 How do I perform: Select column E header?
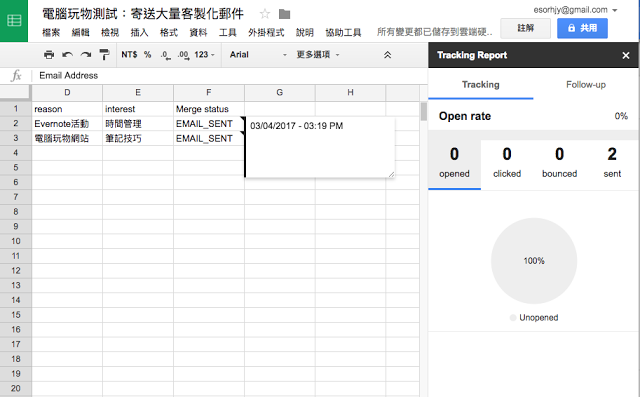(138, 93)
